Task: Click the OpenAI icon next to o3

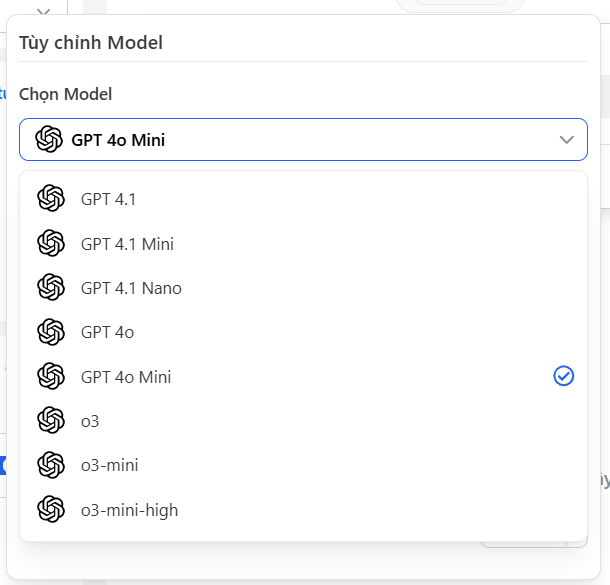Action: [51, 421]
